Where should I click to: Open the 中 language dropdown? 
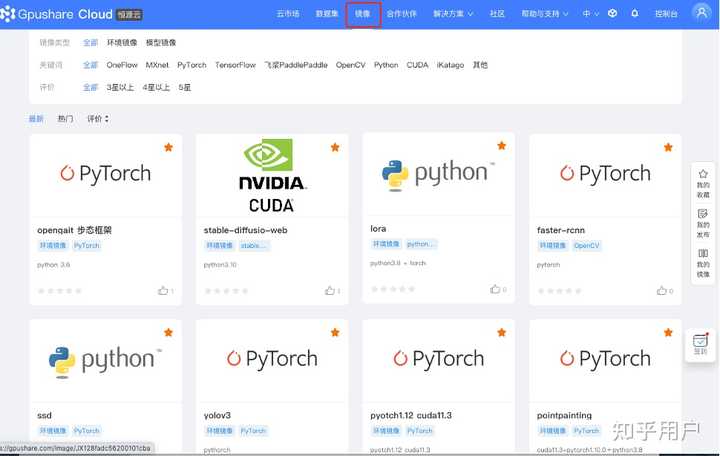click(x=591, y=14)
